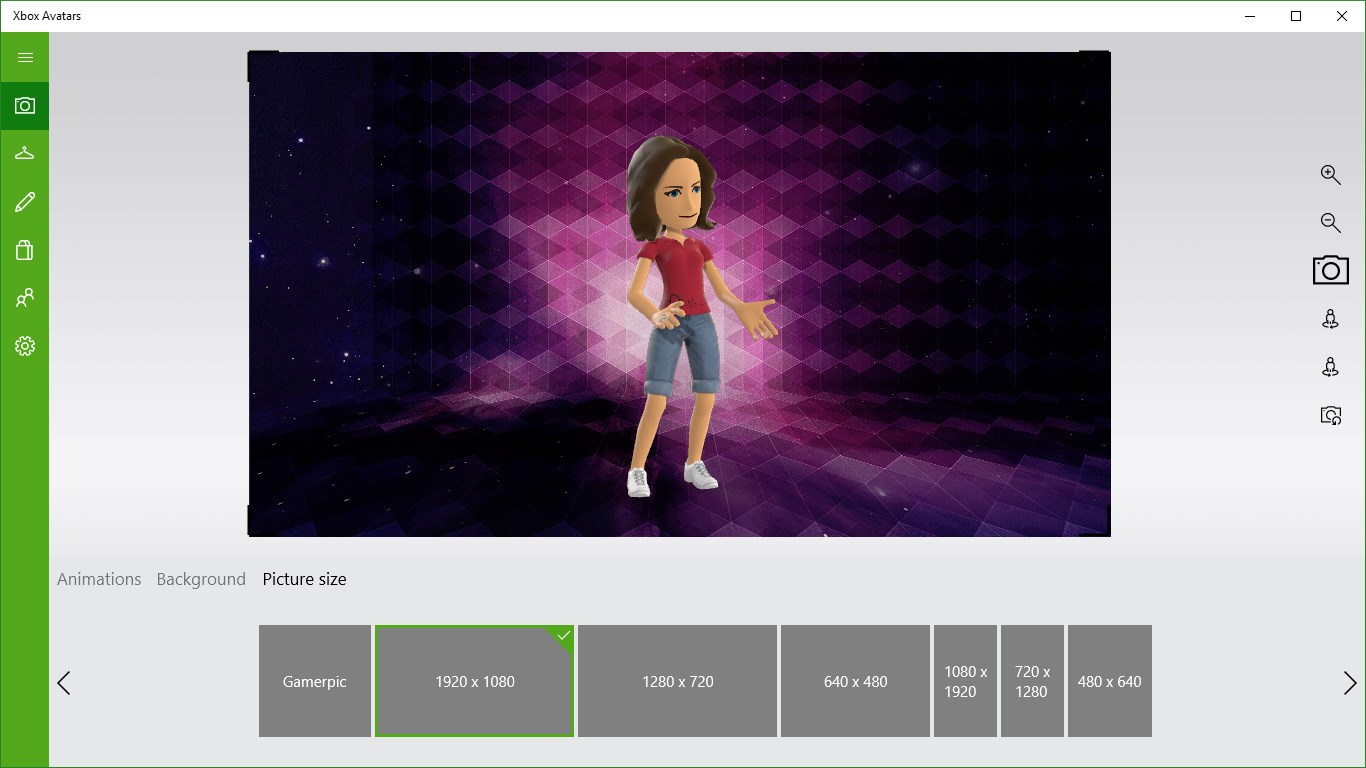The width and height of the screenshot is (1366, 768).
Task: Open the hamburger navigation menu
Action: 24,57
